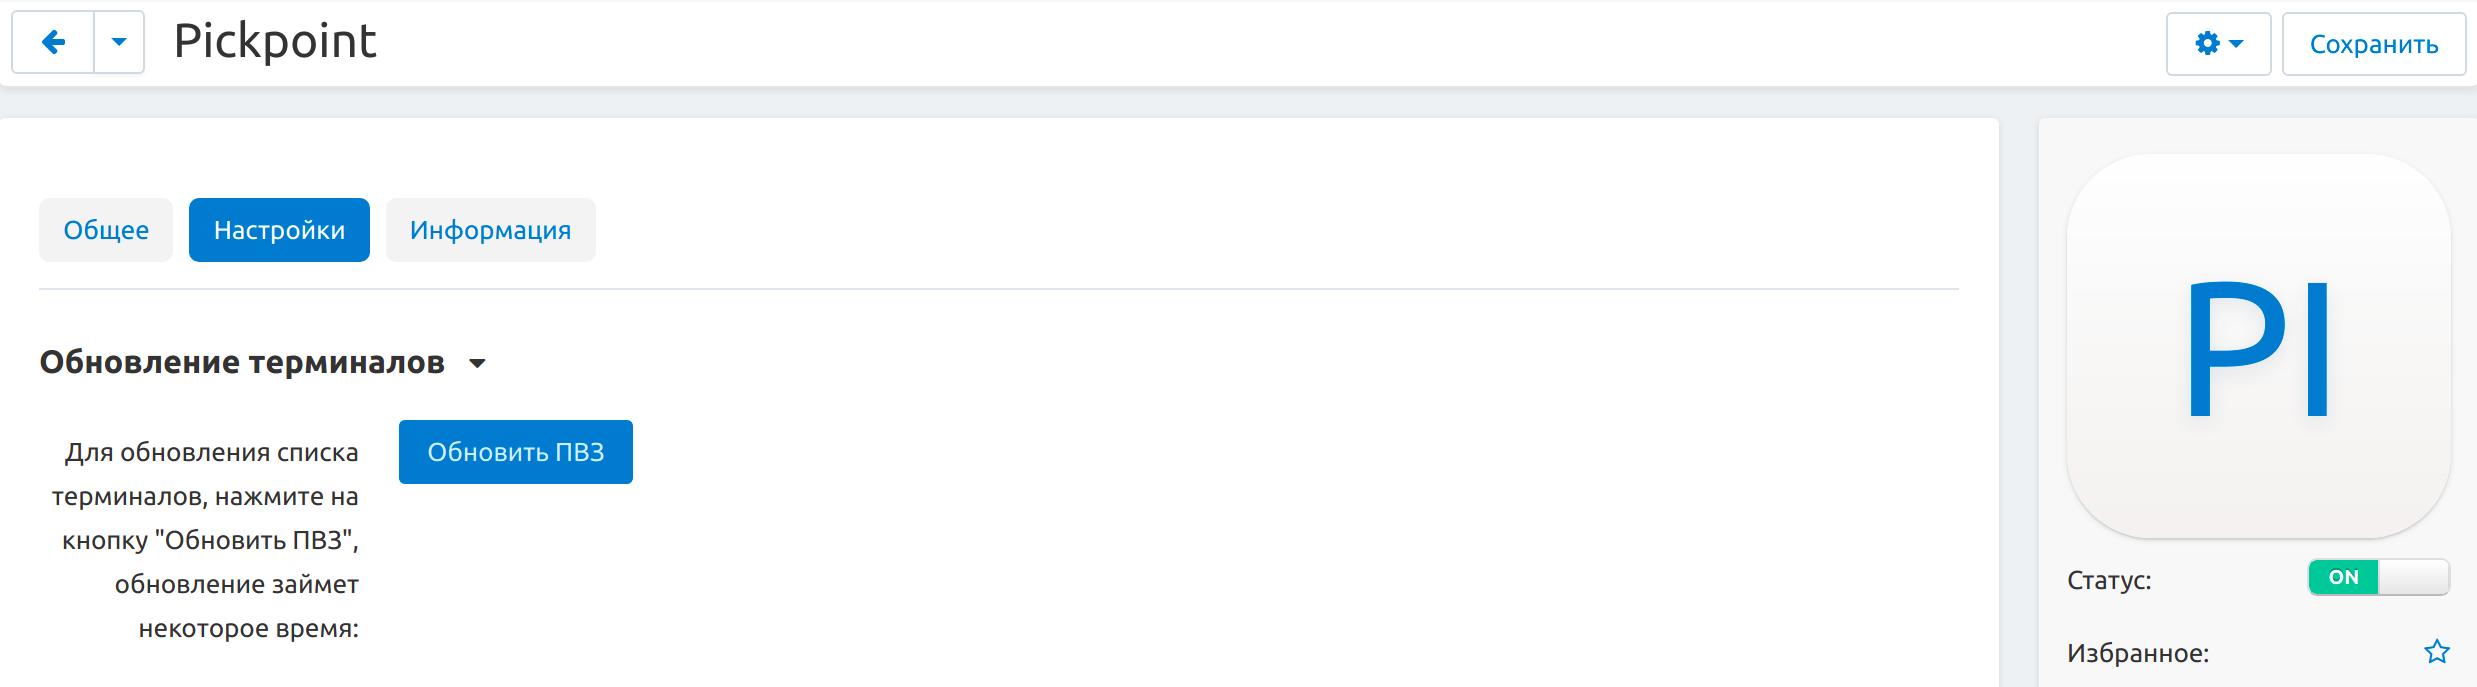Collapse section using caret beside Обновление терминалов

(x=478, y=363)
